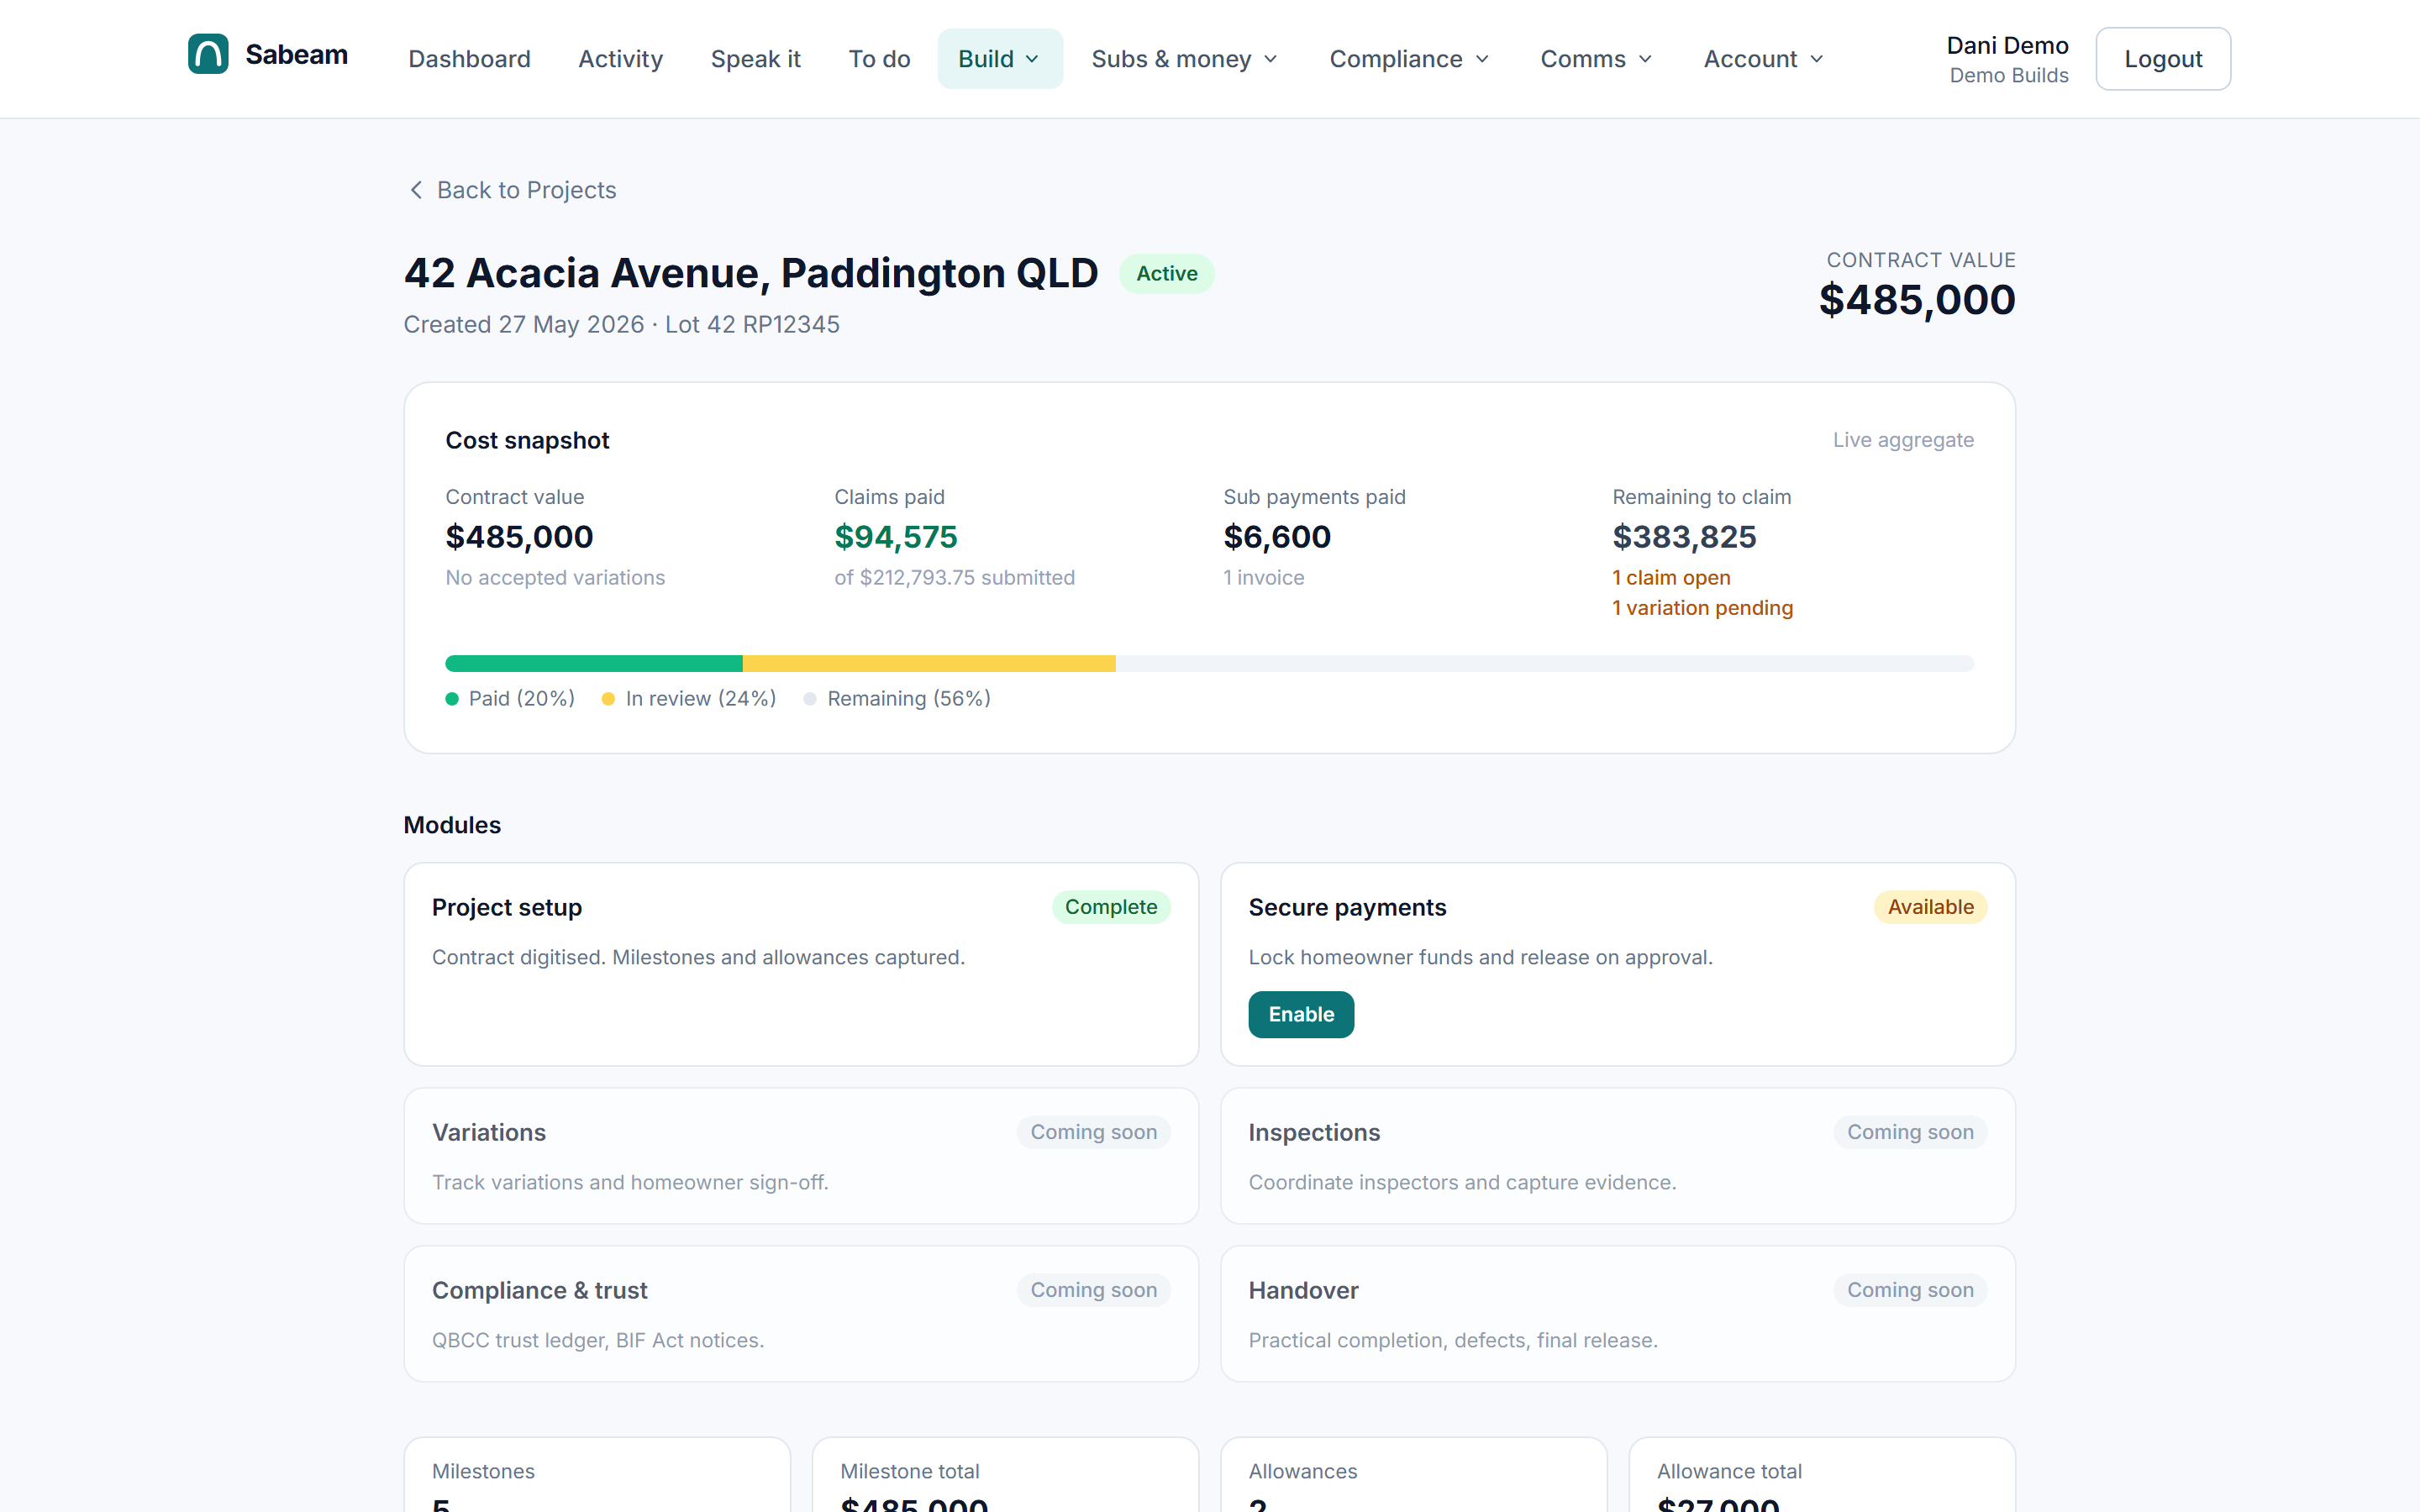Click the '42 Acacia Avenue, Paddington QLD' heading
This screenshot has height=1512, width=2420.
click(751, 273)
